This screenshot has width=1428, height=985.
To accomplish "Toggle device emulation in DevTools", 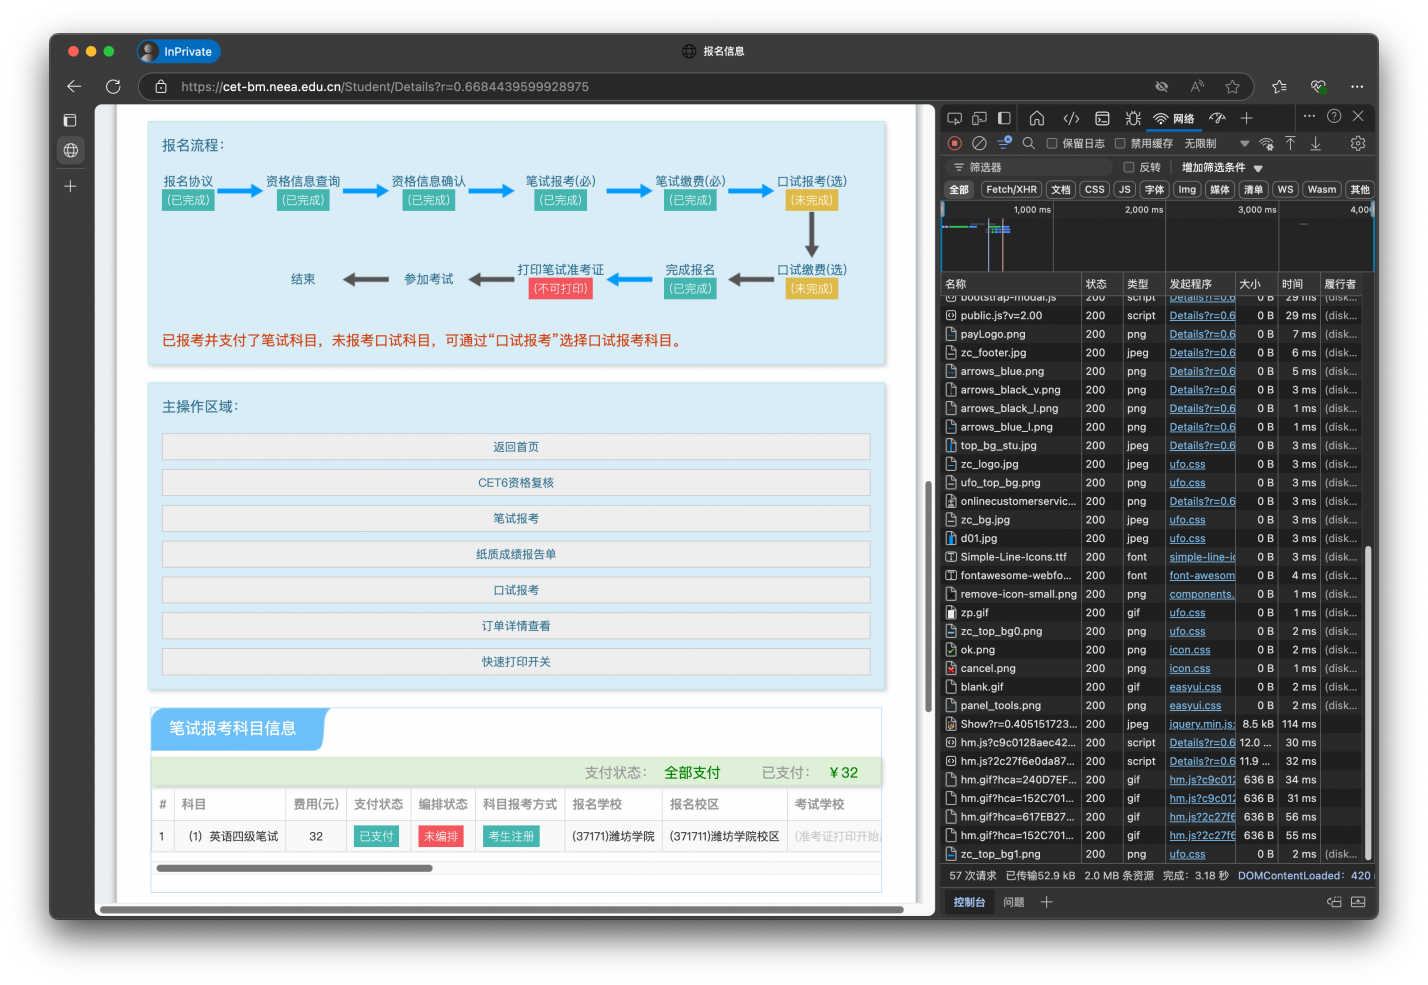I will pyautogui.click(x=979, y=118).
